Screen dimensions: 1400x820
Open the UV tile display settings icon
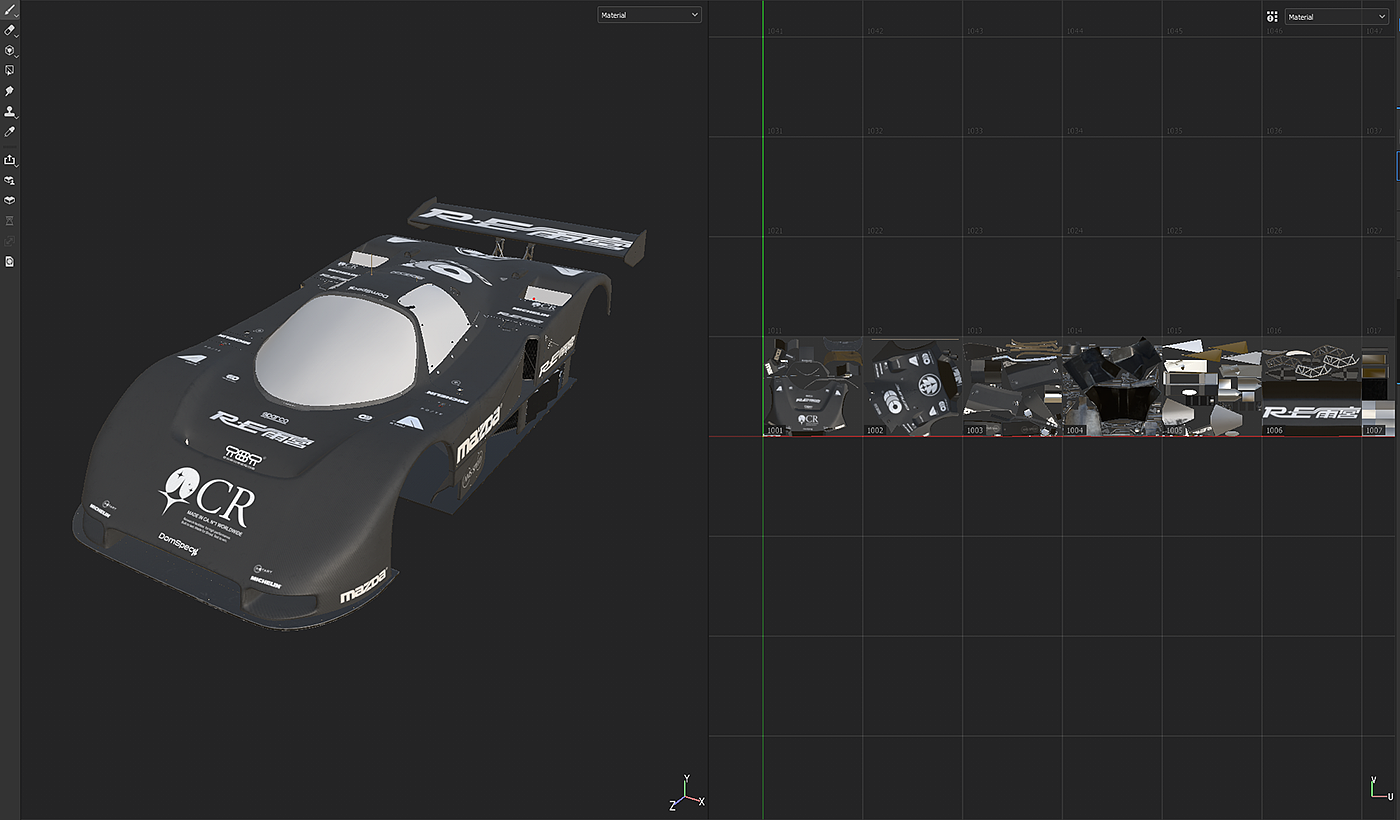(x=1272, y=17)
